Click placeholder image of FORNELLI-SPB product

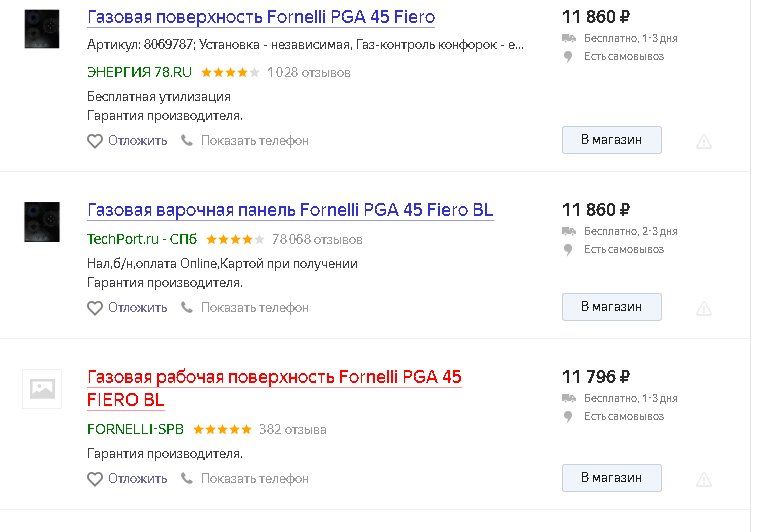(x=42, y=389)
